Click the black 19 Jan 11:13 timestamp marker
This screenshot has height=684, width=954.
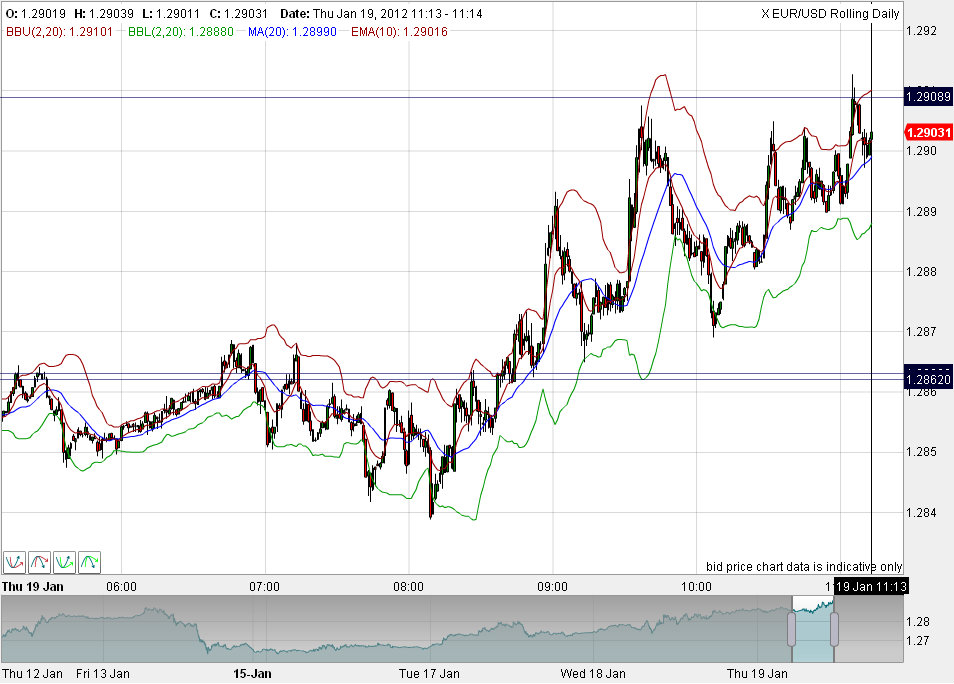pyautogui.click(x=871, y=587)
